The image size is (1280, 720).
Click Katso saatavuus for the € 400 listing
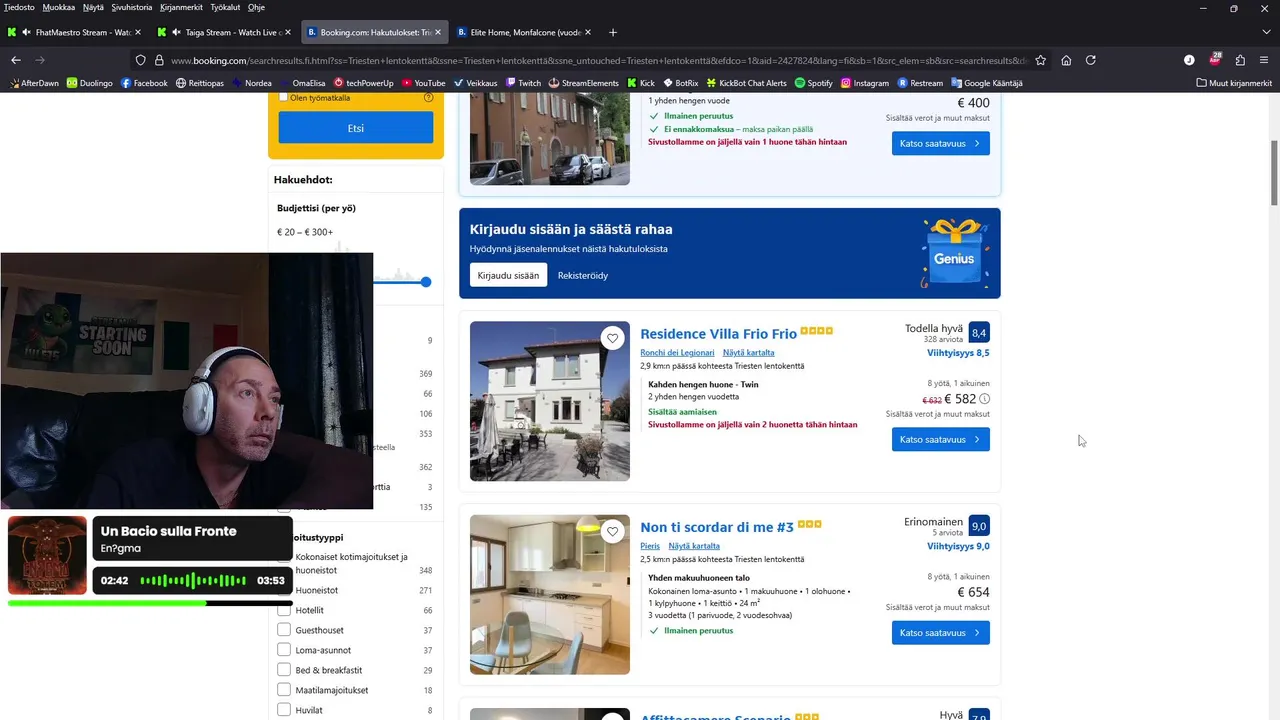[941, 143]
